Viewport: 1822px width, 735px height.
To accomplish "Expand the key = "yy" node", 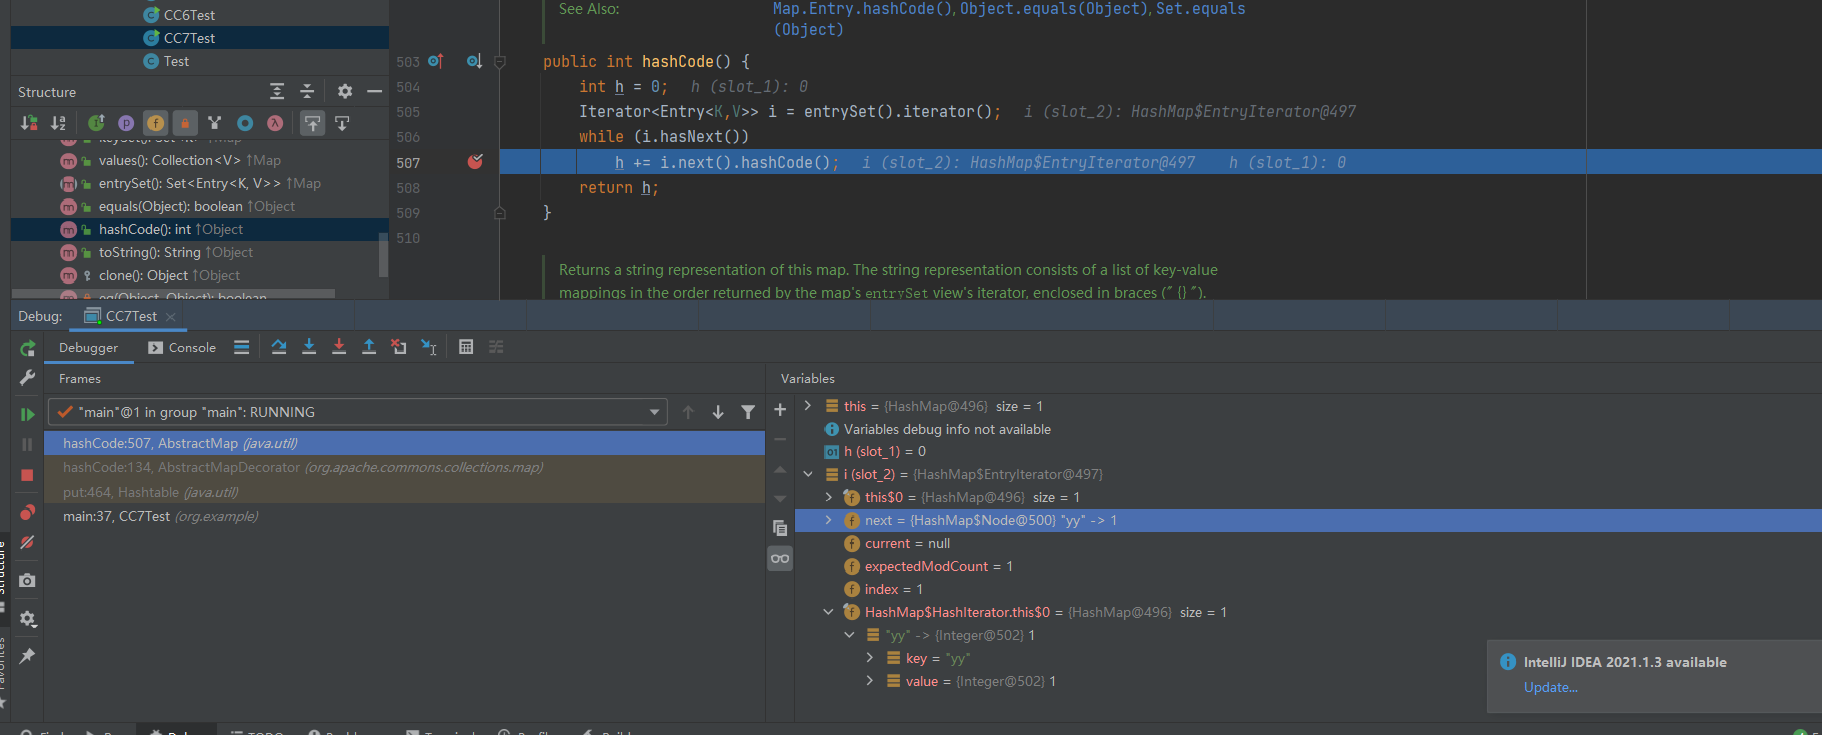I will click(869, 658).
